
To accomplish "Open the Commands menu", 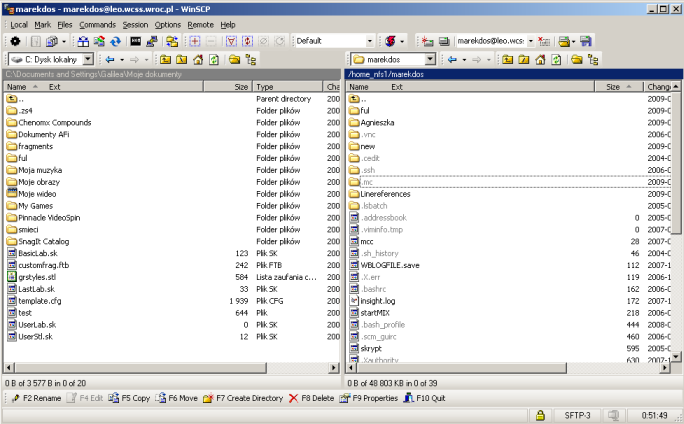I will pyautogui.click(x=98, y=25).
